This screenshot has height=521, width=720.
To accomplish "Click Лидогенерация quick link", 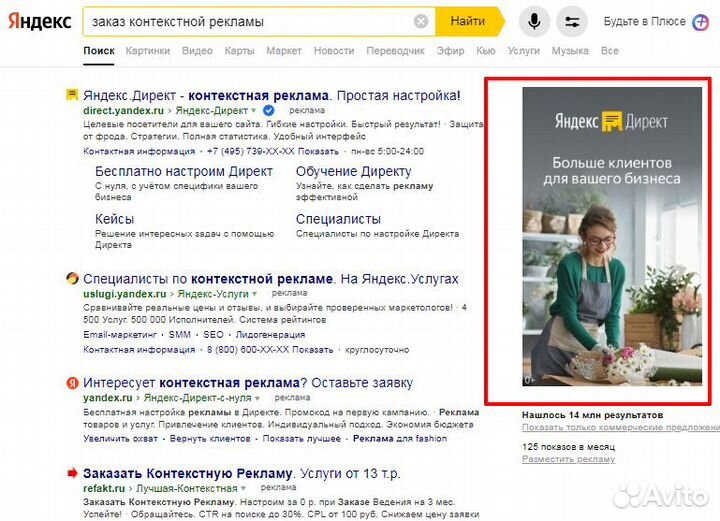I will [x=270, y=335].
